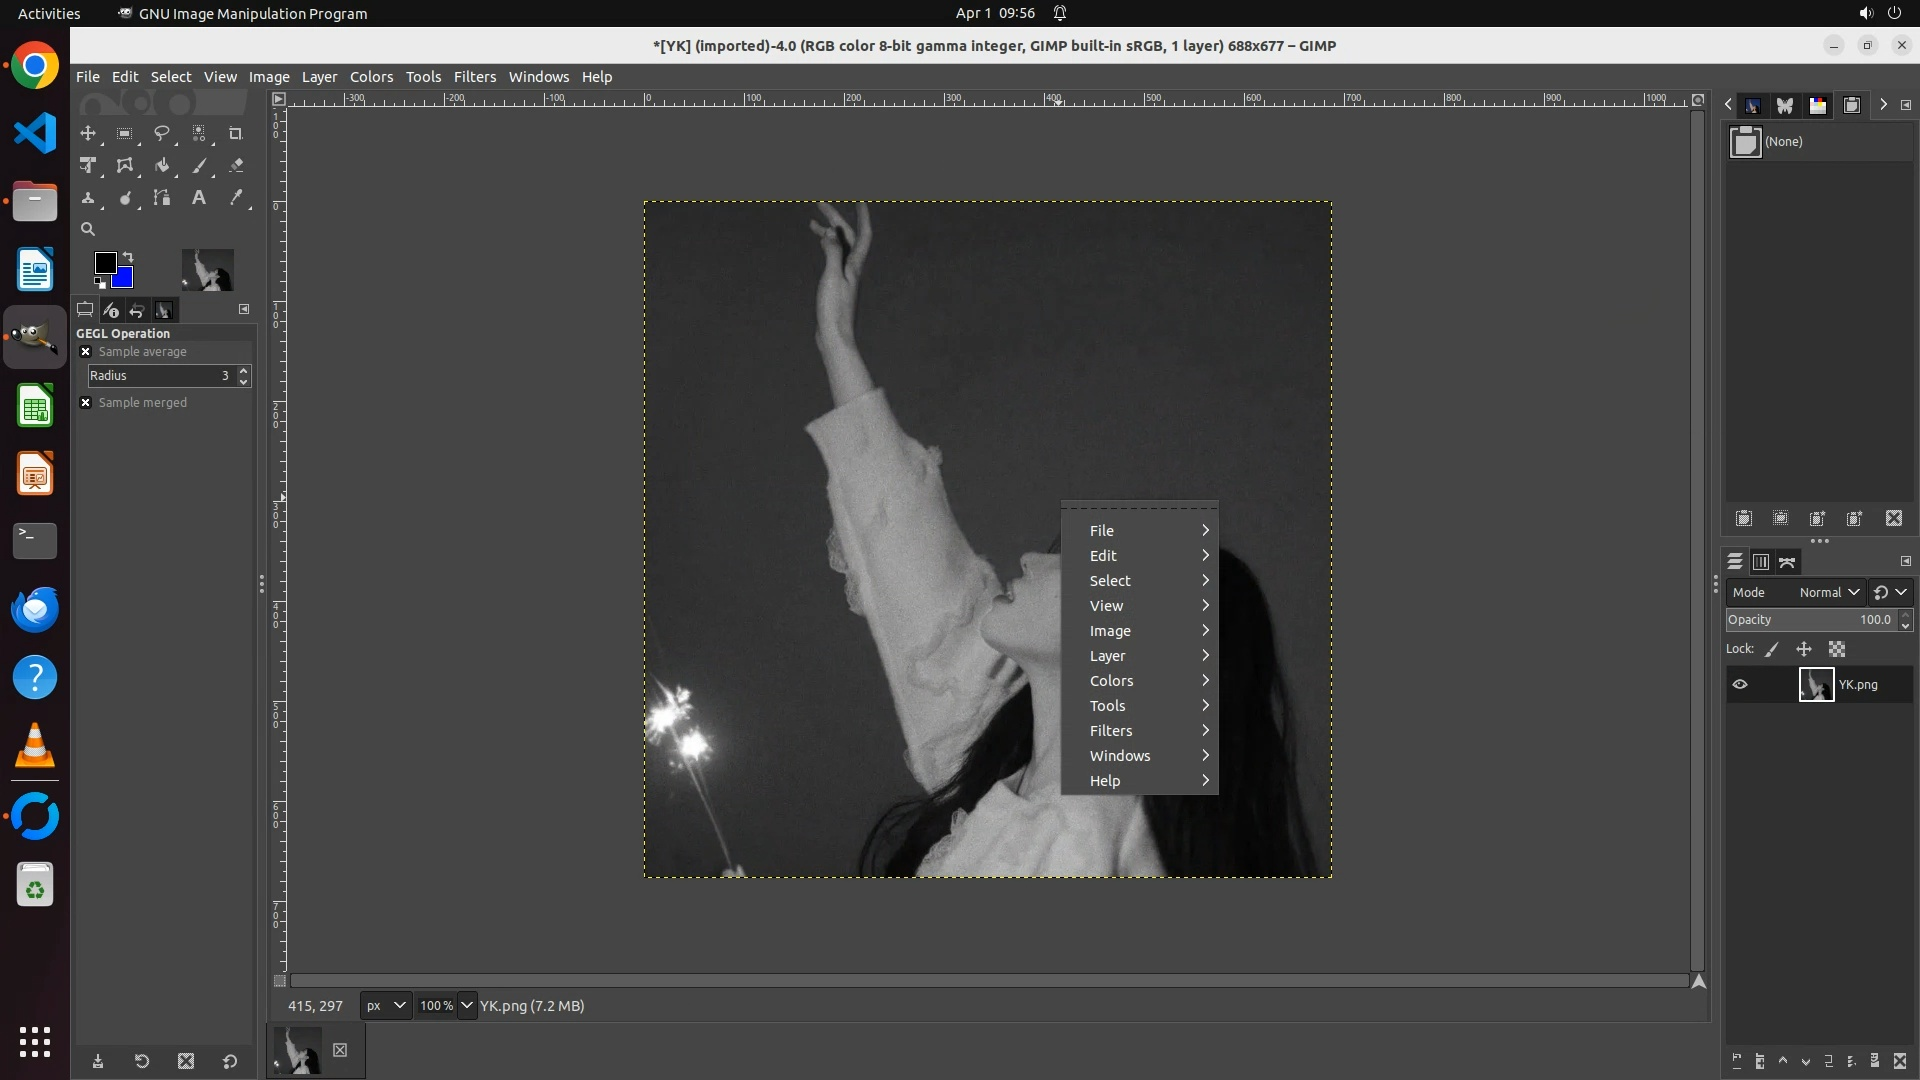This screenshot has height=1080, width=1920.
Task: Pick the Color Picker eyedropper tool
Action: pyautogui.click(x=236, y=198)
